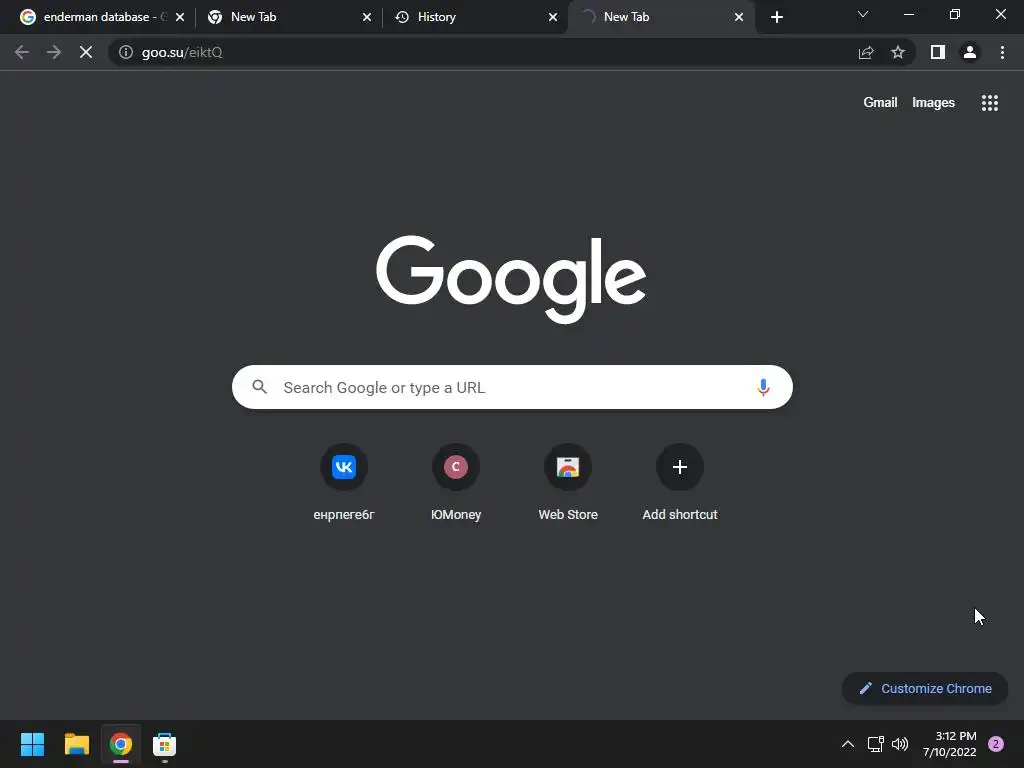
Task: Click Customize Chrome button
Action: pos(925,688)
